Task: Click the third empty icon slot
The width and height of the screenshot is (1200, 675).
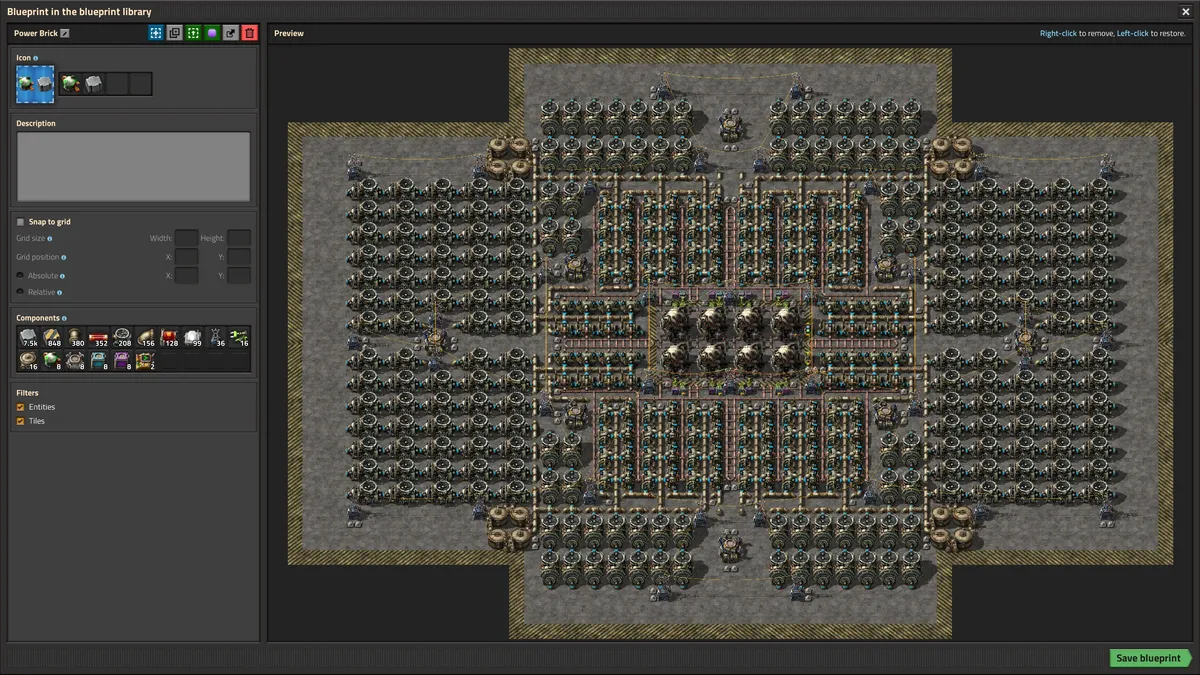Action: tap(117, 84)
